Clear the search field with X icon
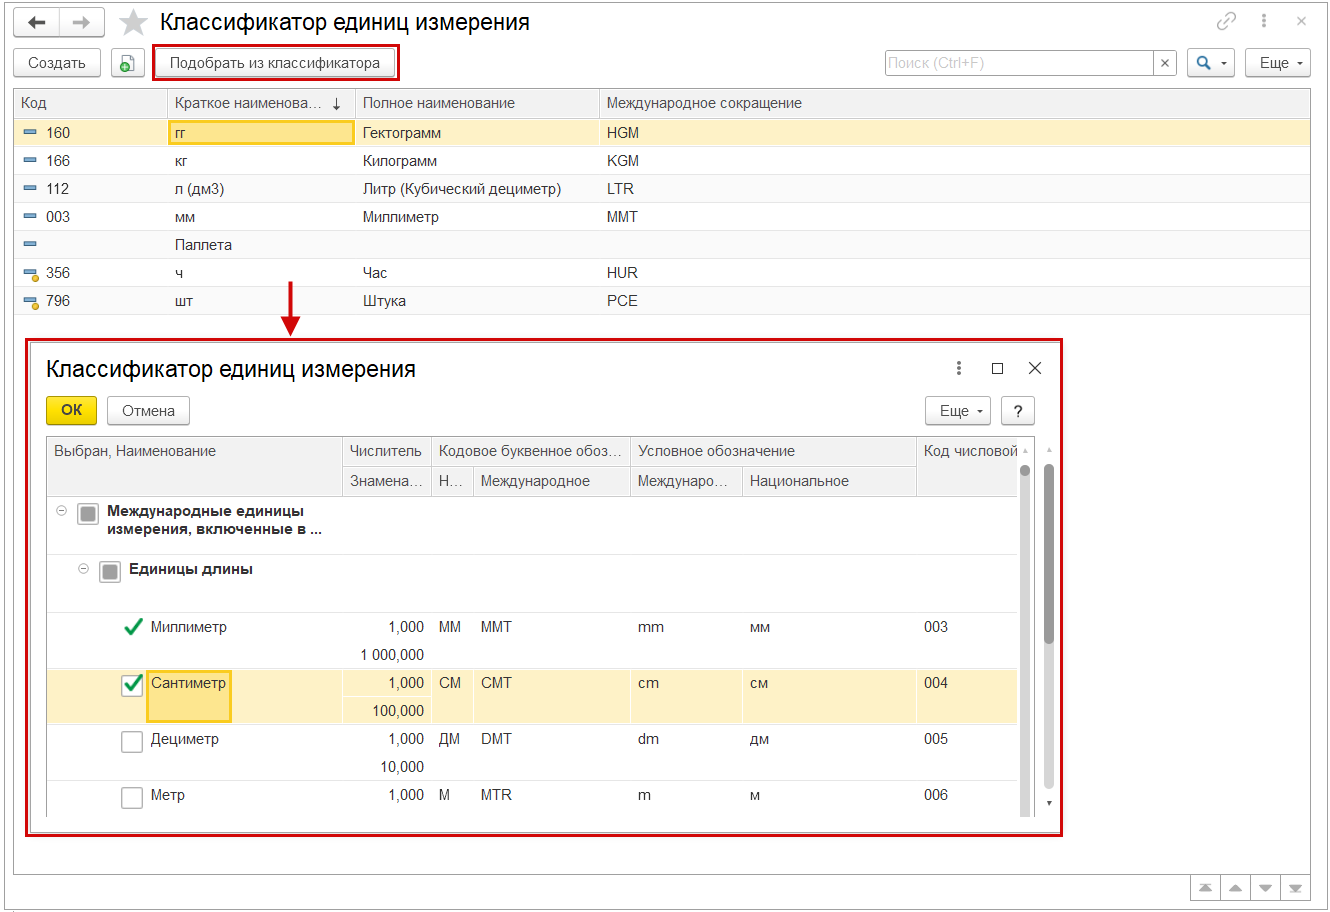 (x=1165, y=63)
